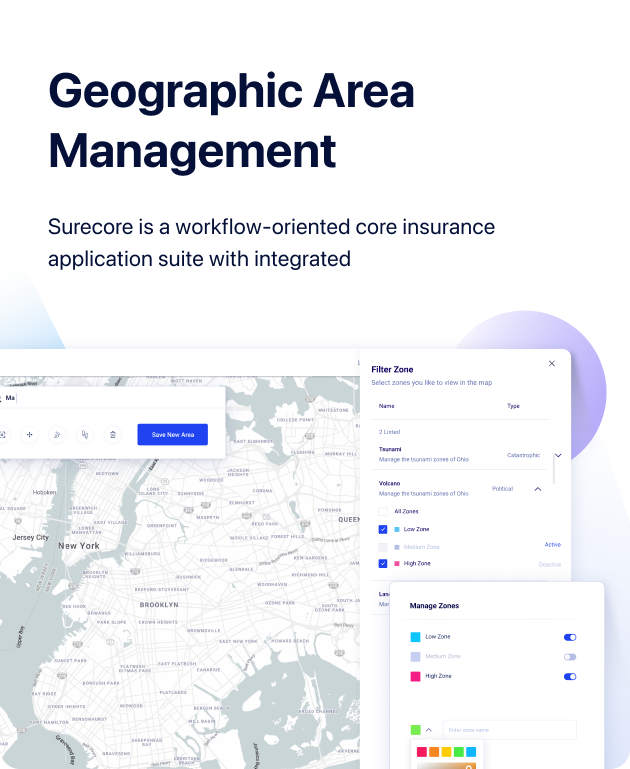Pick the green palette color
630x769 pixels.
[x=458, y=752]
